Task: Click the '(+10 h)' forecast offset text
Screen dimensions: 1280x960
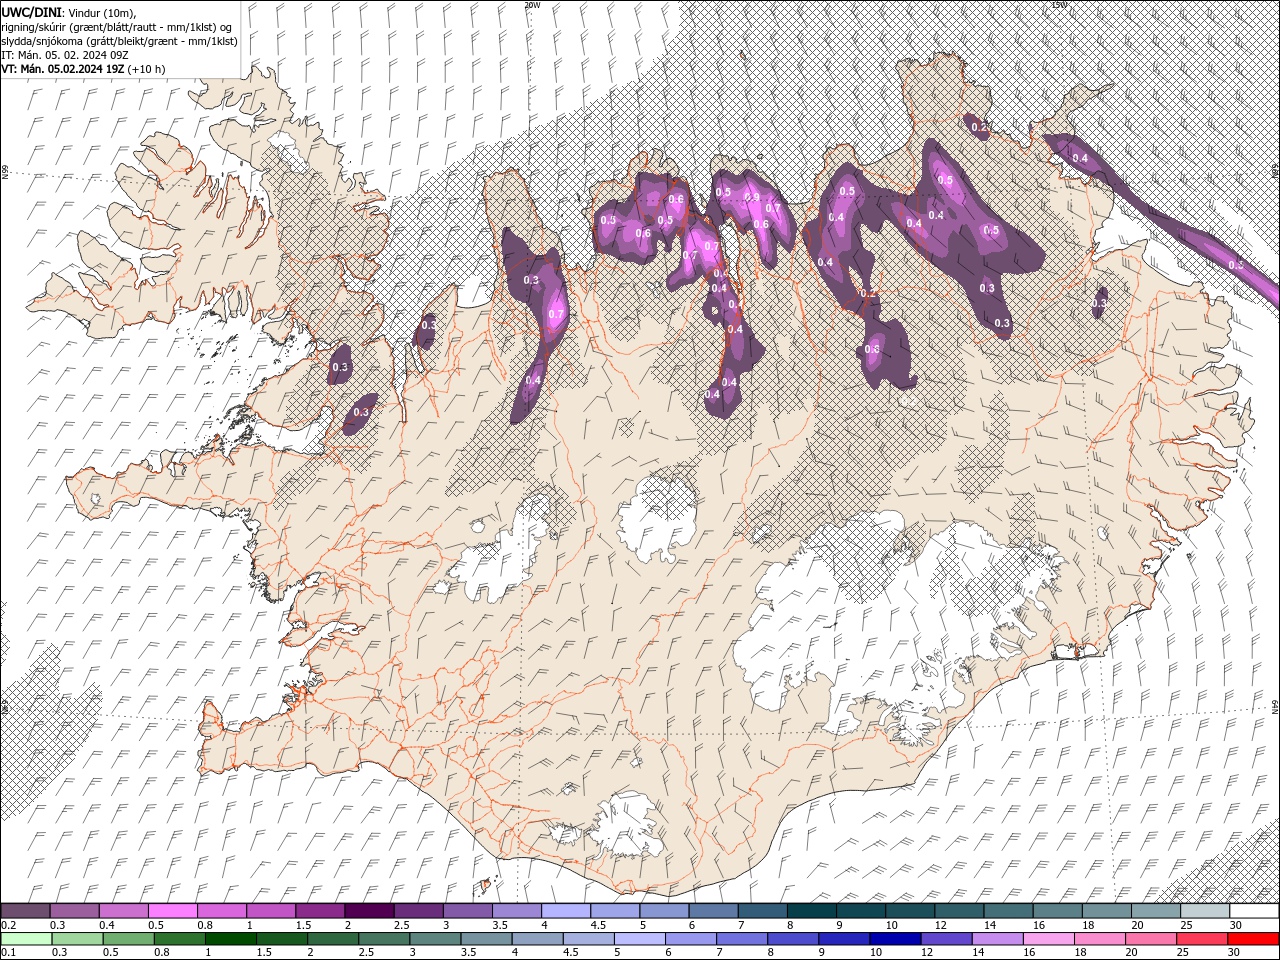Action: click(x=147, y=69)
